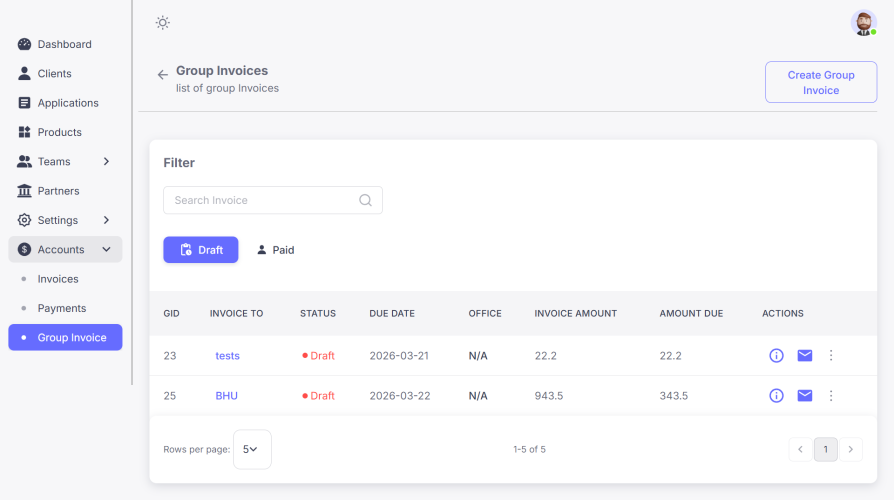Click the search magnifier icon
This screenshot has width=894, height=500.
pyautogui.click(x=366, y=200)
